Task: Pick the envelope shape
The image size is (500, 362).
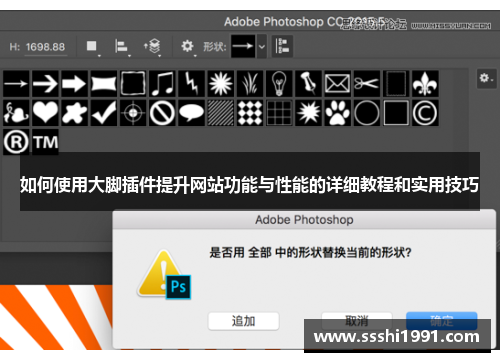Action: (338, 84)
